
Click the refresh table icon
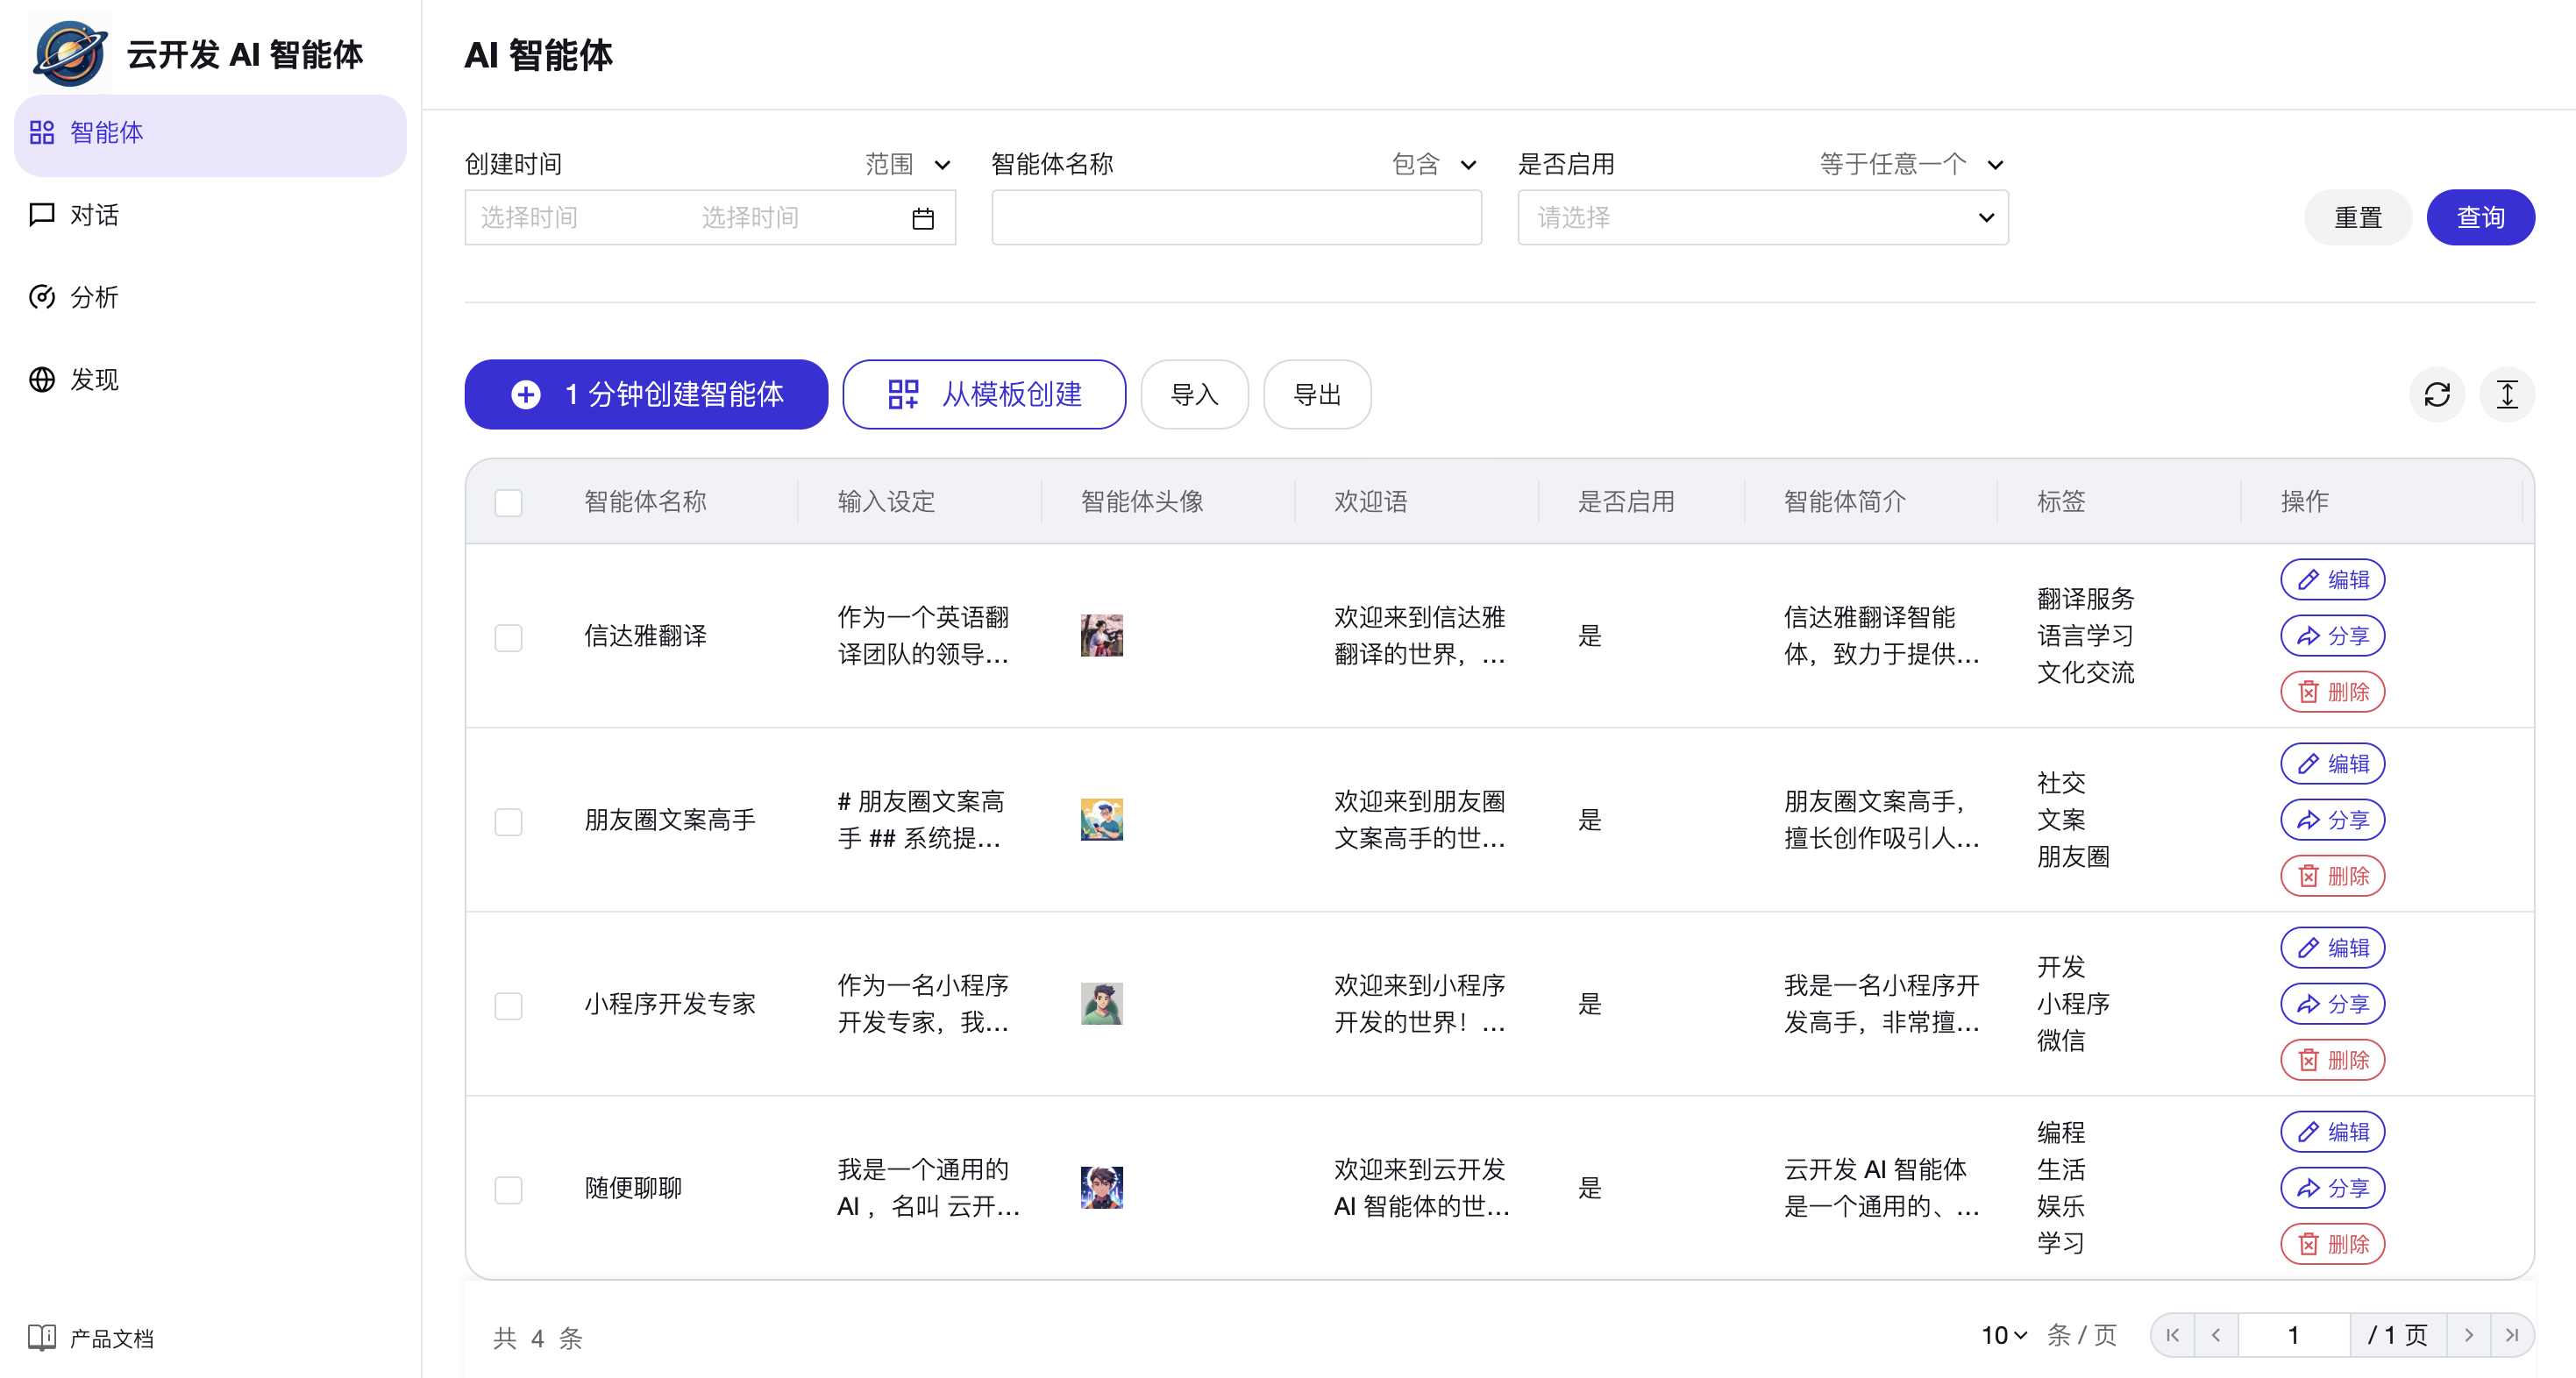pos(2436,395)
